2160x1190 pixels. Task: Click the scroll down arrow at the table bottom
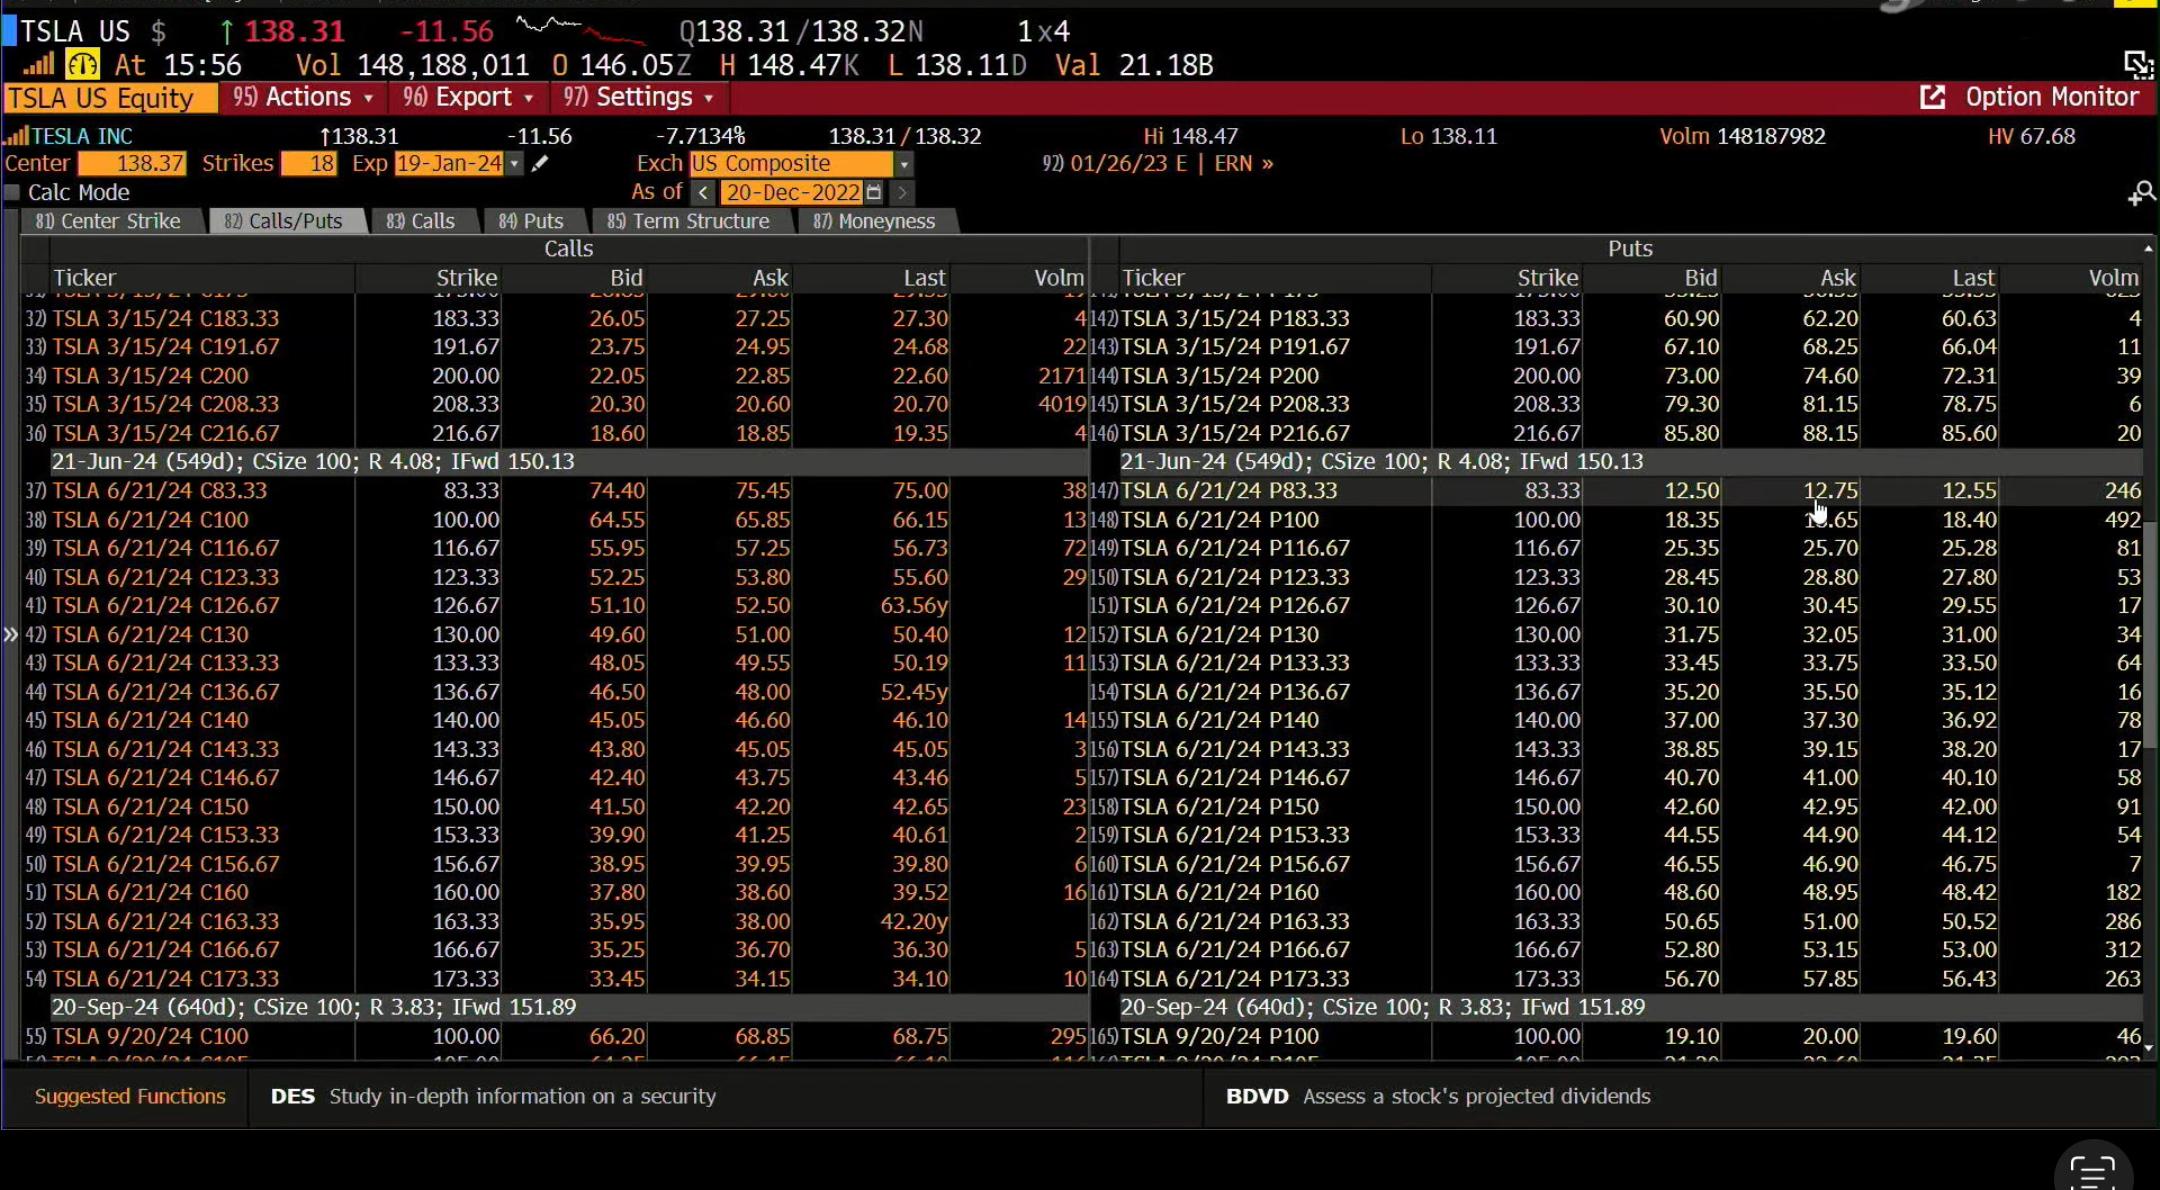click(2148, 1047)
